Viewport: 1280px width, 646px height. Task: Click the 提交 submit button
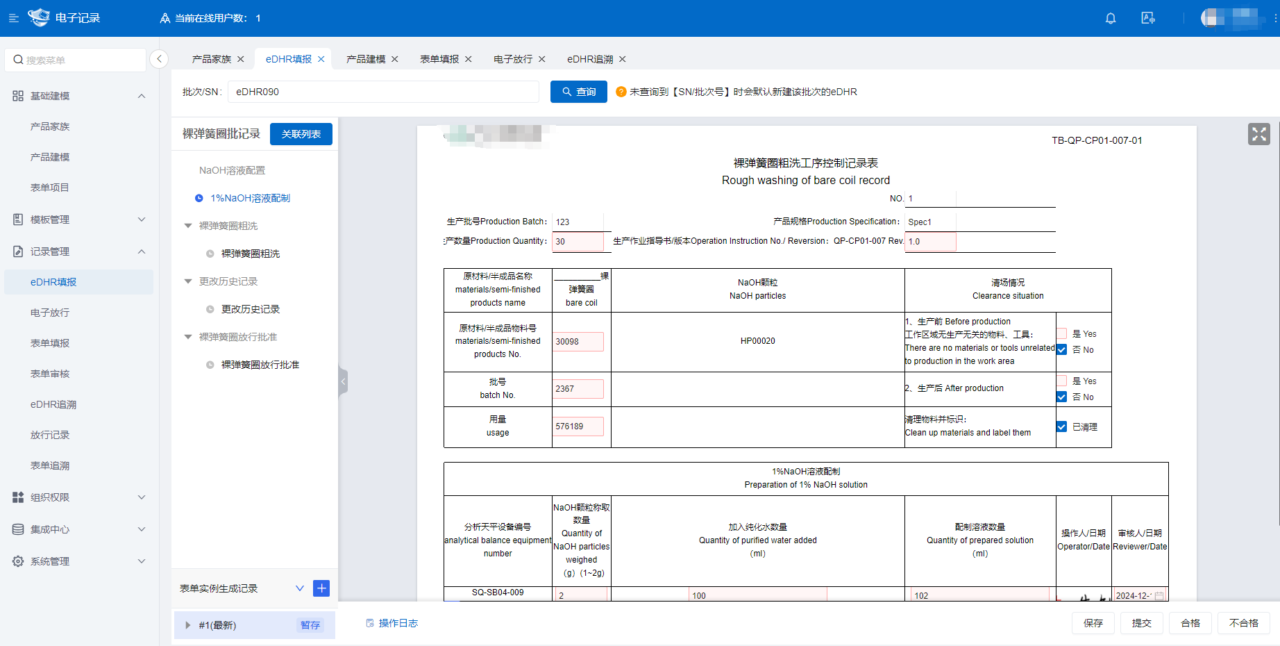click(x=1141, y=623)
